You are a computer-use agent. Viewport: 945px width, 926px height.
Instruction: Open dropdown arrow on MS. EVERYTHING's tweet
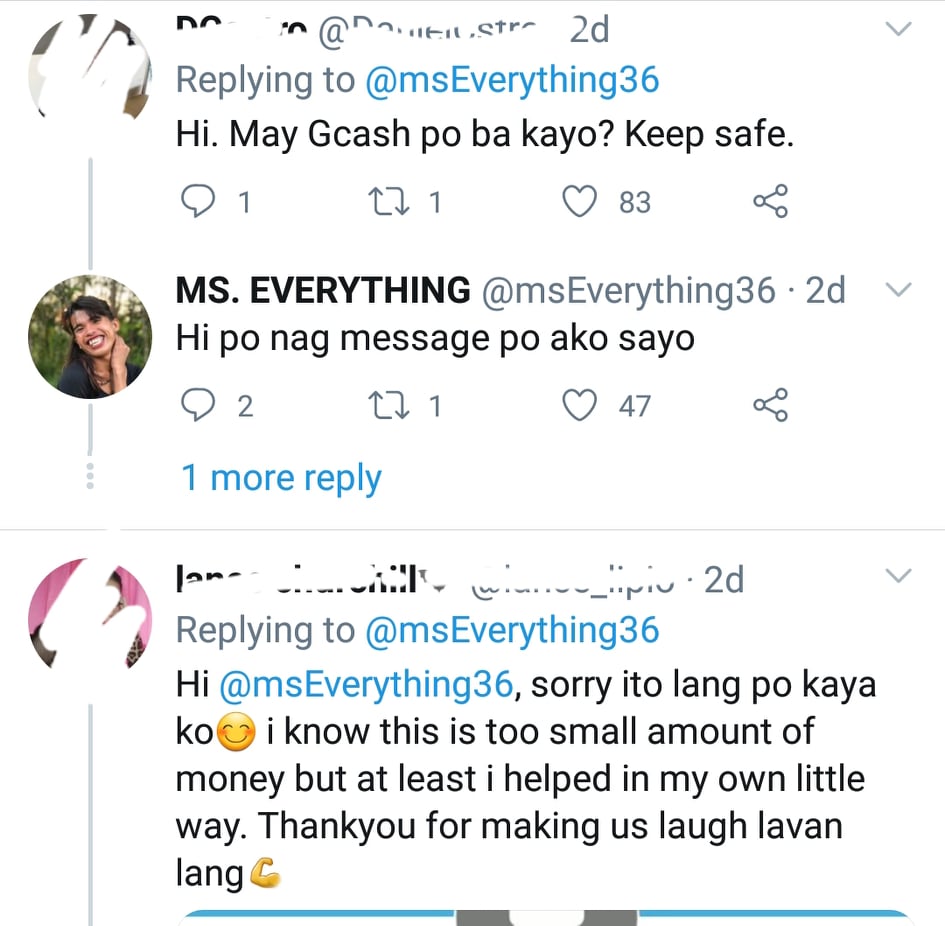[899, 291]
